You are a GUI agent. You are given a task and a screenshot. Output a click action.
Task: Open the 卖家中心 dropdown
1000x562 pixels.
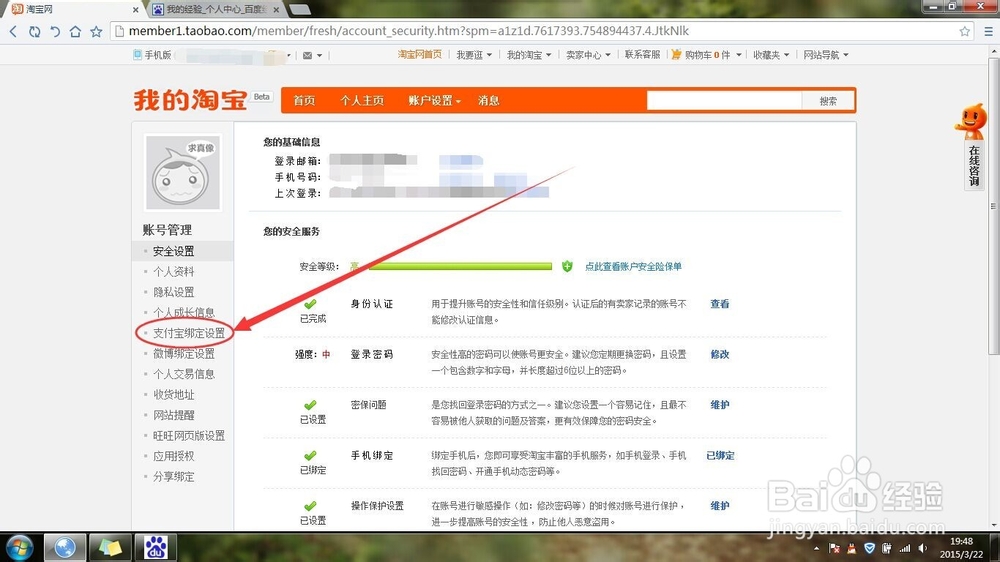(x=588, y=55)
